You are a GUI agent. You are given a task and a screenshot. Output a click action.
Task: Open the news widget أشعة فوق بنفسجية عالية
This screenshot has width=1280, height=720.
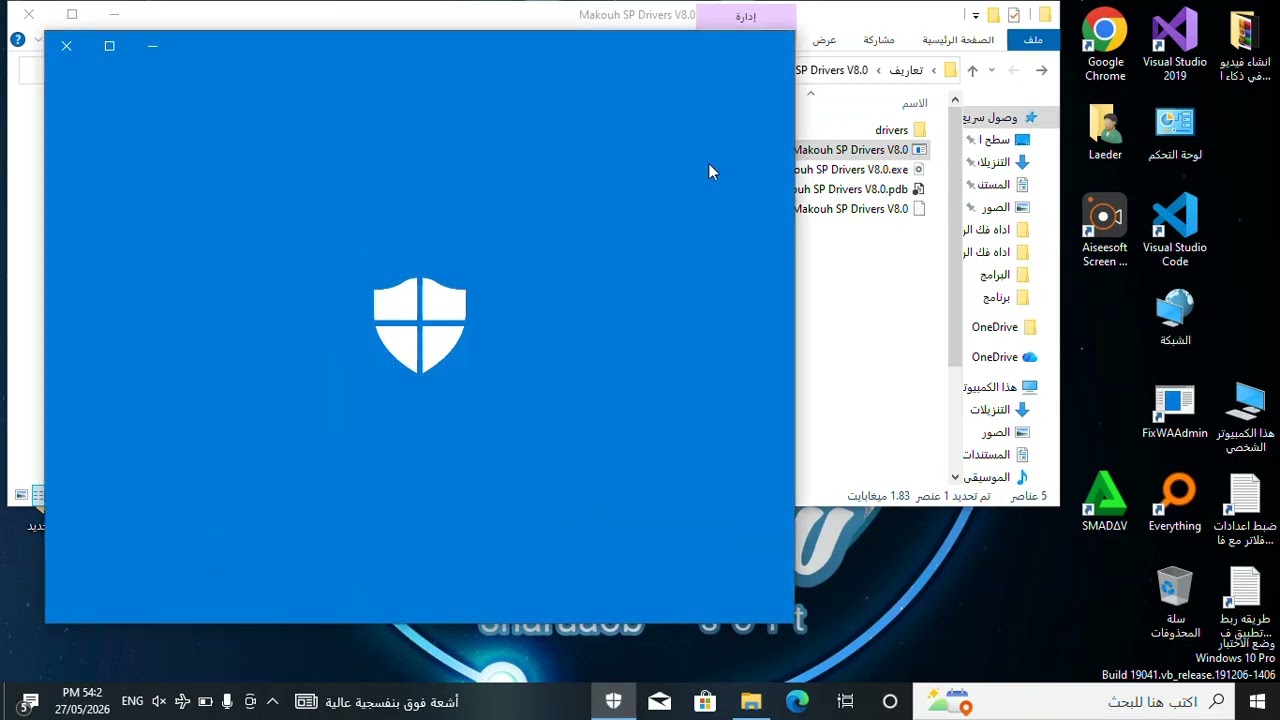pos(377,702)
